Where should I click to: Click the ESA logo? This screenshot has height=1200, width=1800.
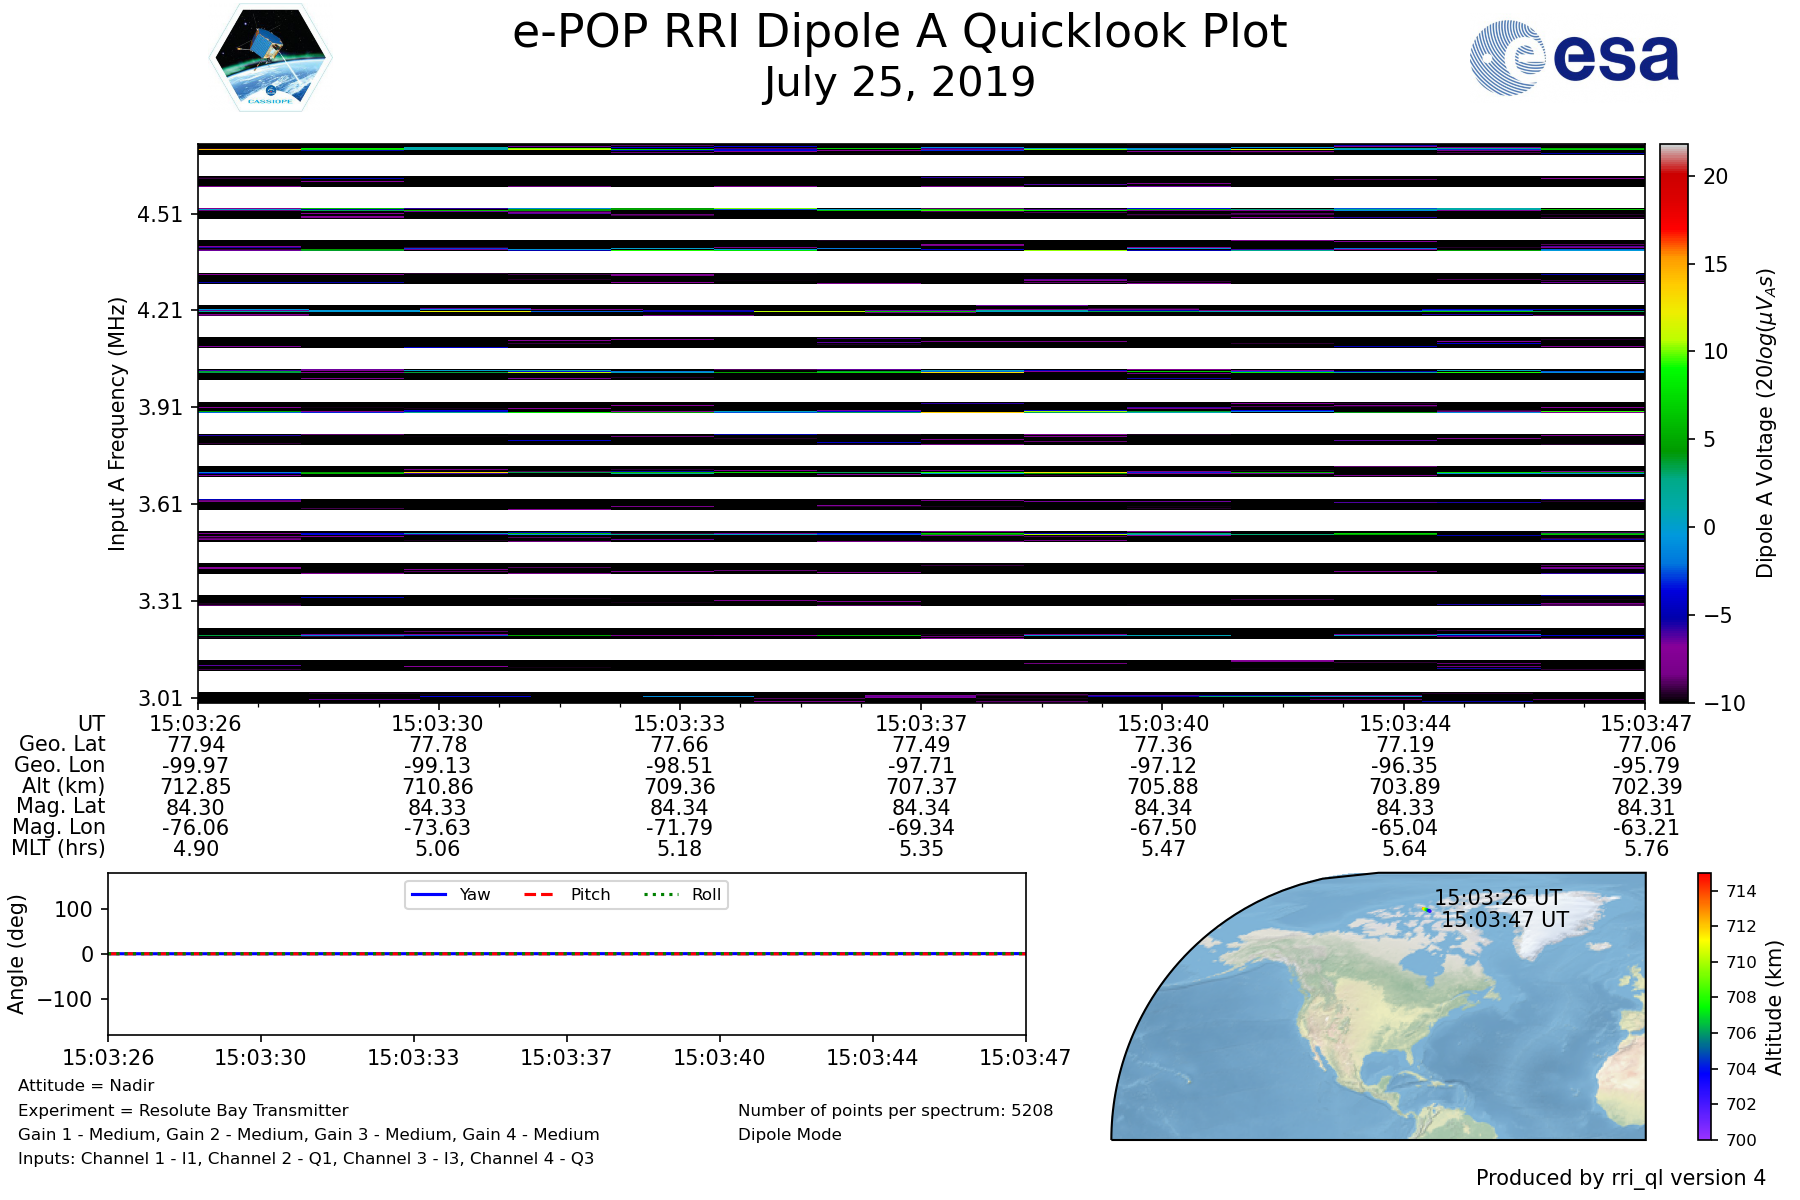tap(1574, 58)
